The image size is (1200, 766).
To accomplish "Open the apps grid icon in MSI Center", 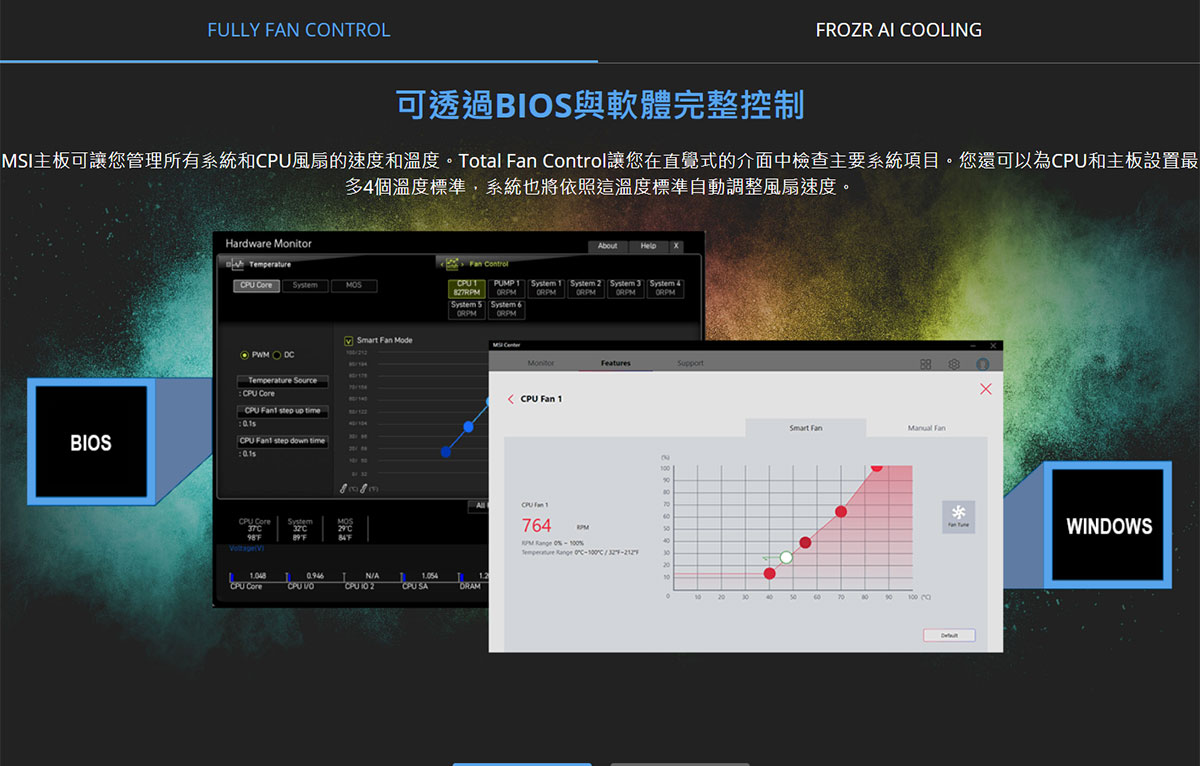I will (x=926, y=364).
